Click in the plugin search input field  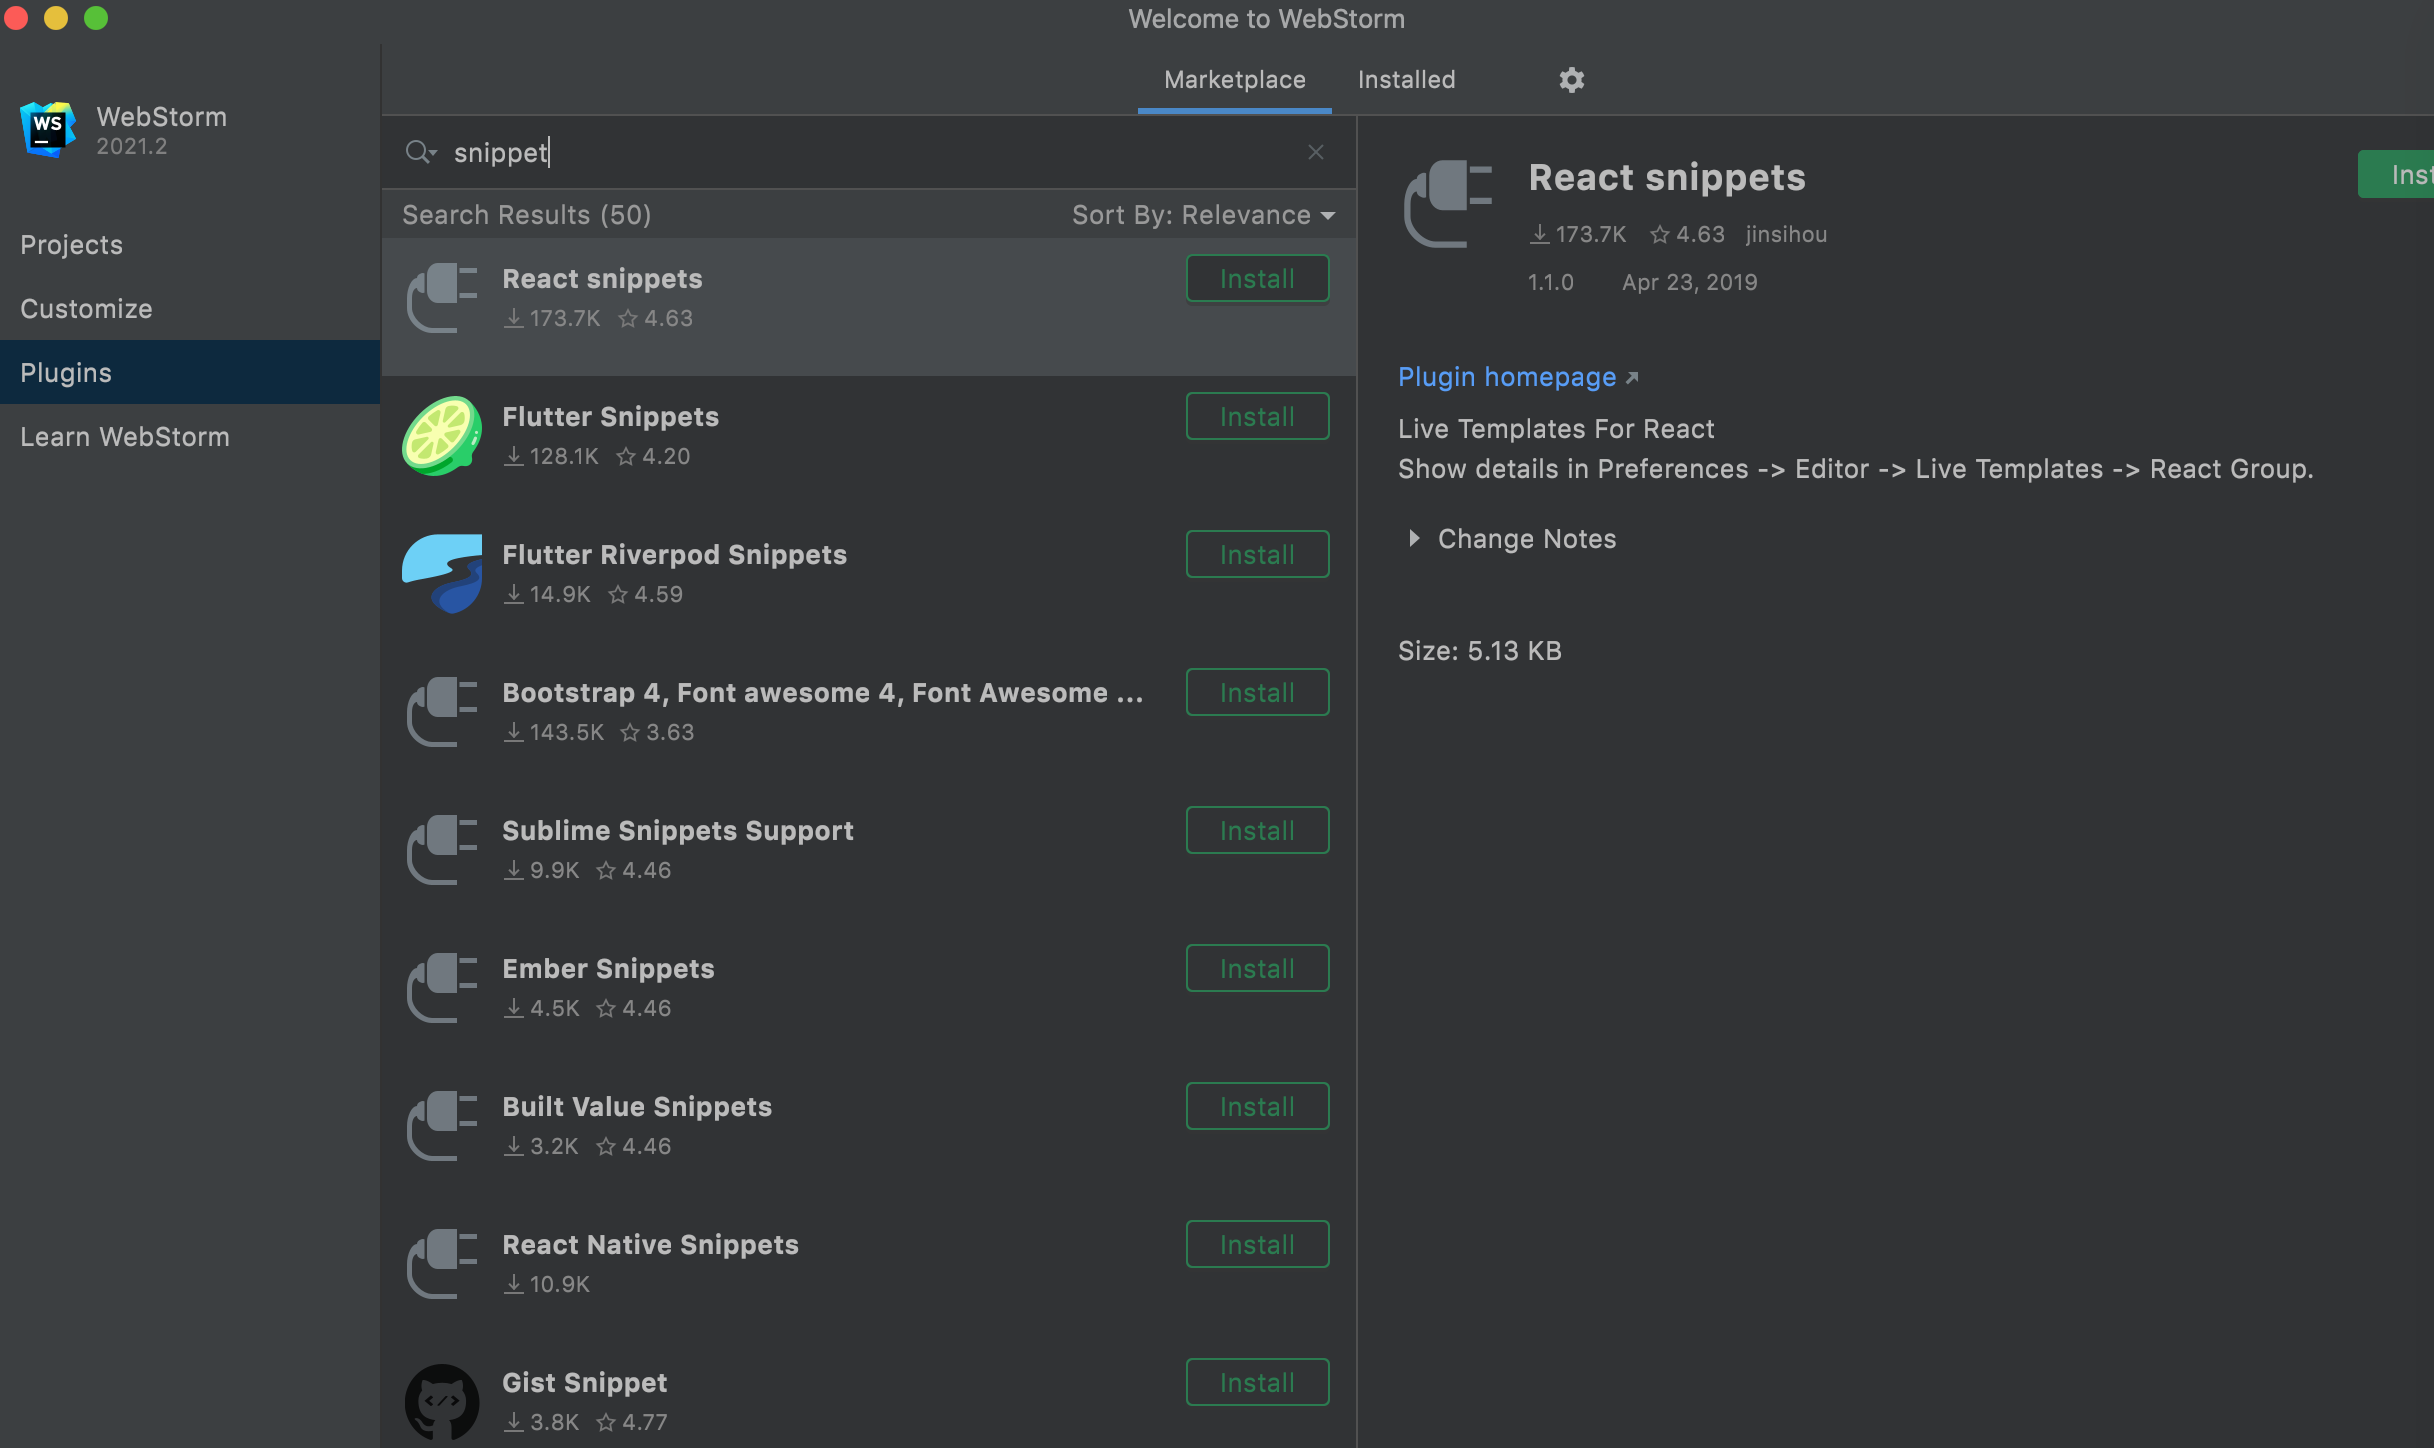[x=860, y=152]
